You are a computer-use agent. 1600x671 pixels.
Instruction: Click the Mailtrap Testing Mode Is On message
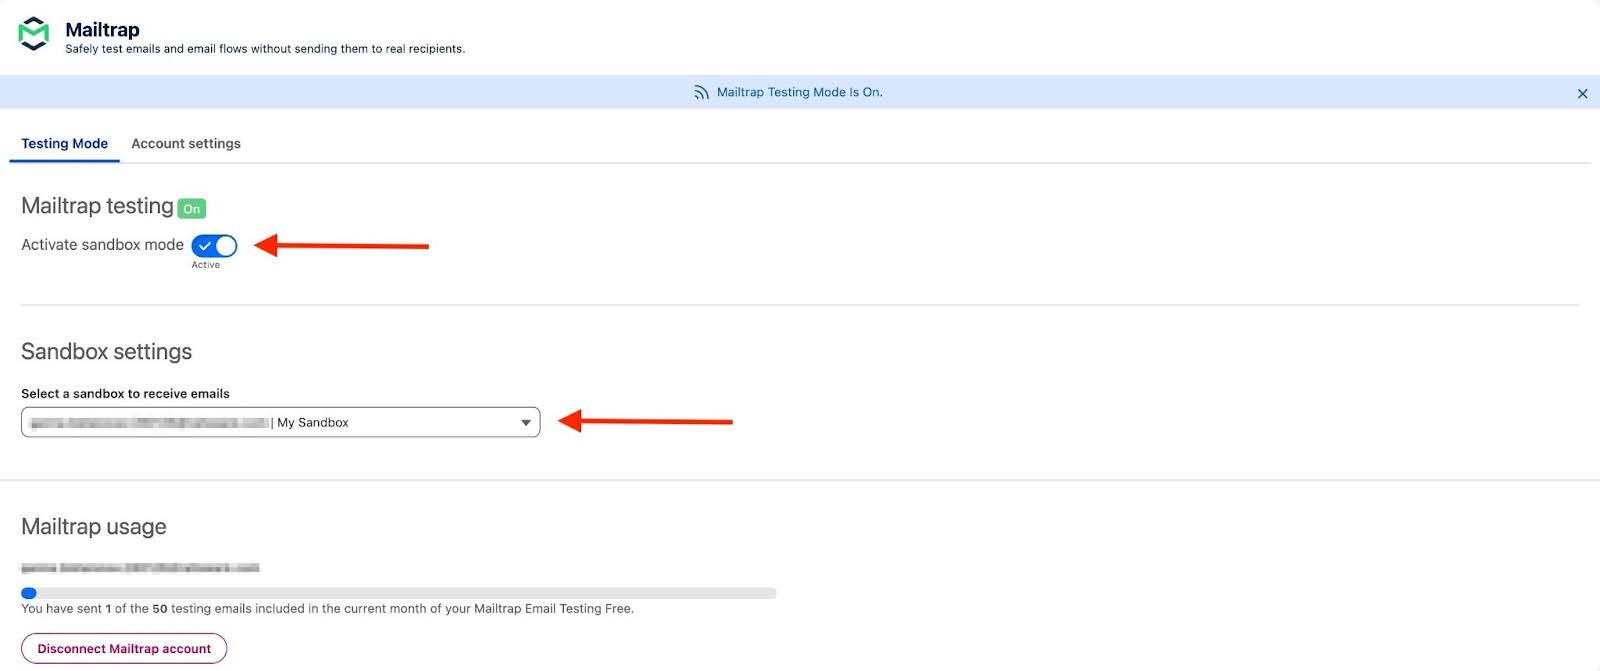[799, 92]
